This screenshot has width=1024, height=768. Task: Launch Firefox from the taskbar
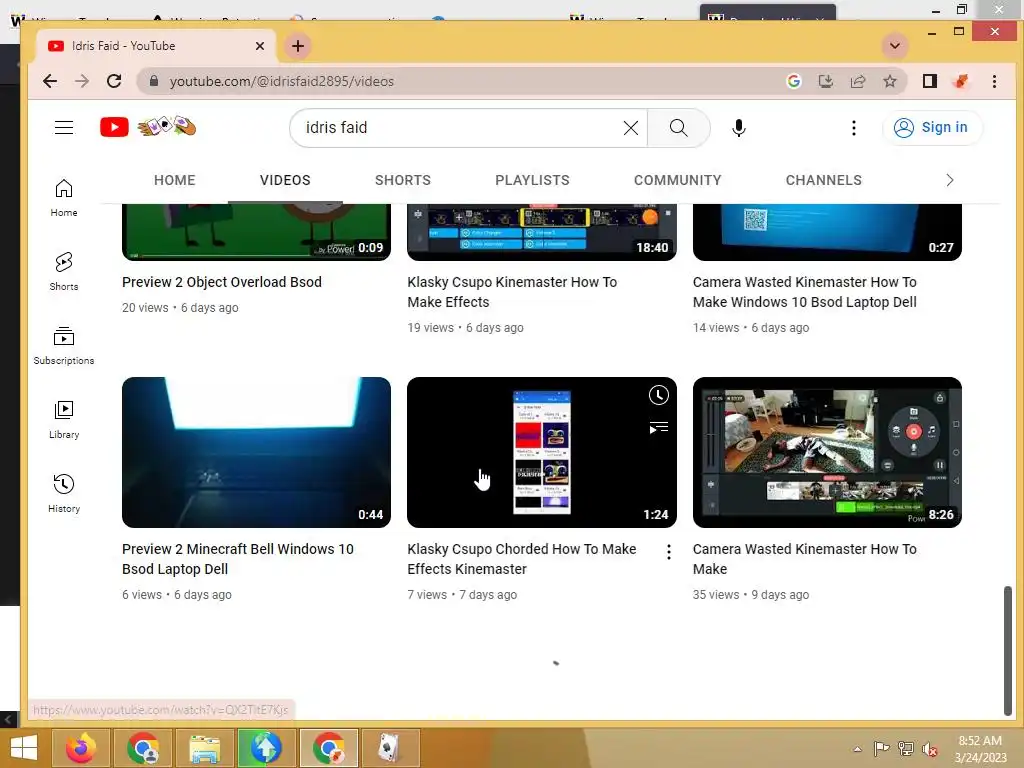[x=81, y=748]
